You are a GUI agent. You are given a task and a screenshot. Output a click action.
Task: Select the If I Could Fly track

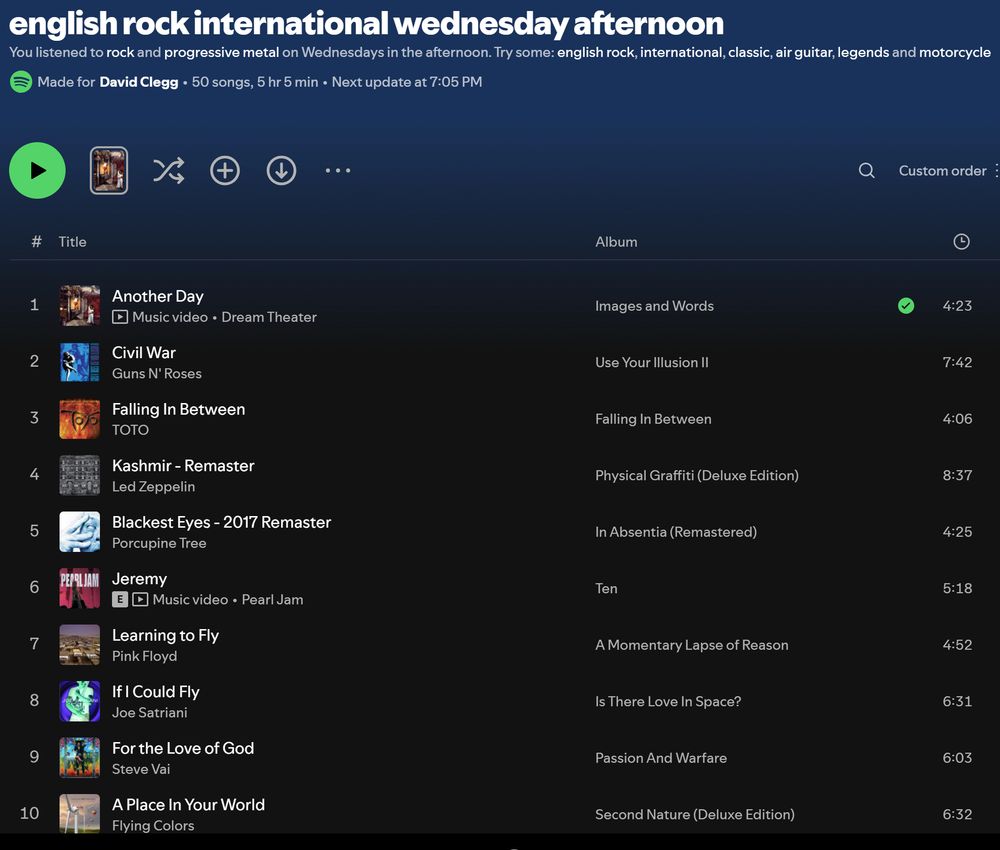156,692
